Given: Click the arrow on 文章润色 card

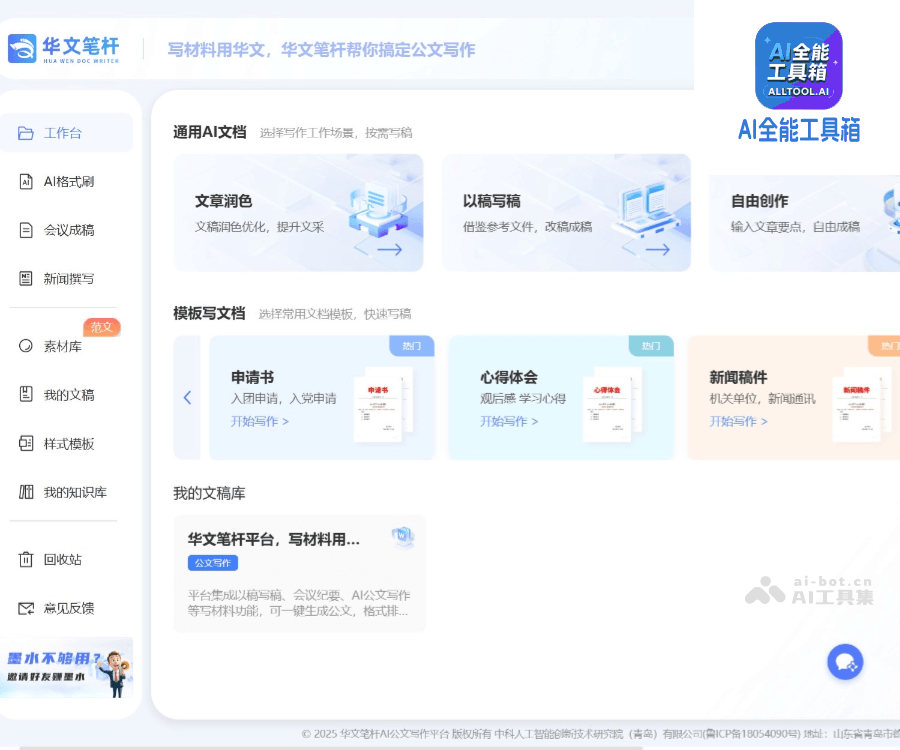Looking at the screenshot, I should [x=390, y=249].
